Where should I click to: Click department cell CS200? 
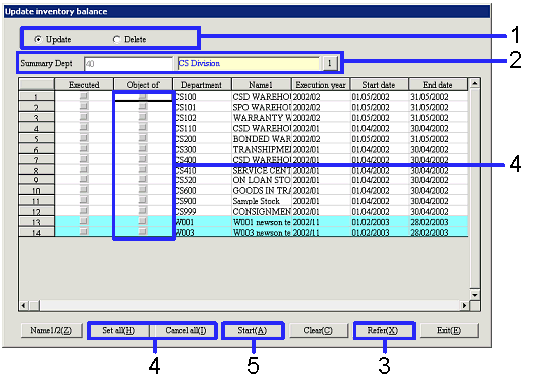point(202,139)
